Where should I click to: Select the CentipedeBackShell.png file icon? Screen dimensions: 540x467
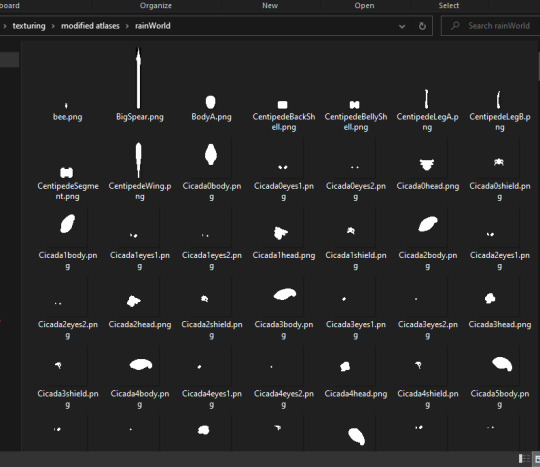pos(282,104)
